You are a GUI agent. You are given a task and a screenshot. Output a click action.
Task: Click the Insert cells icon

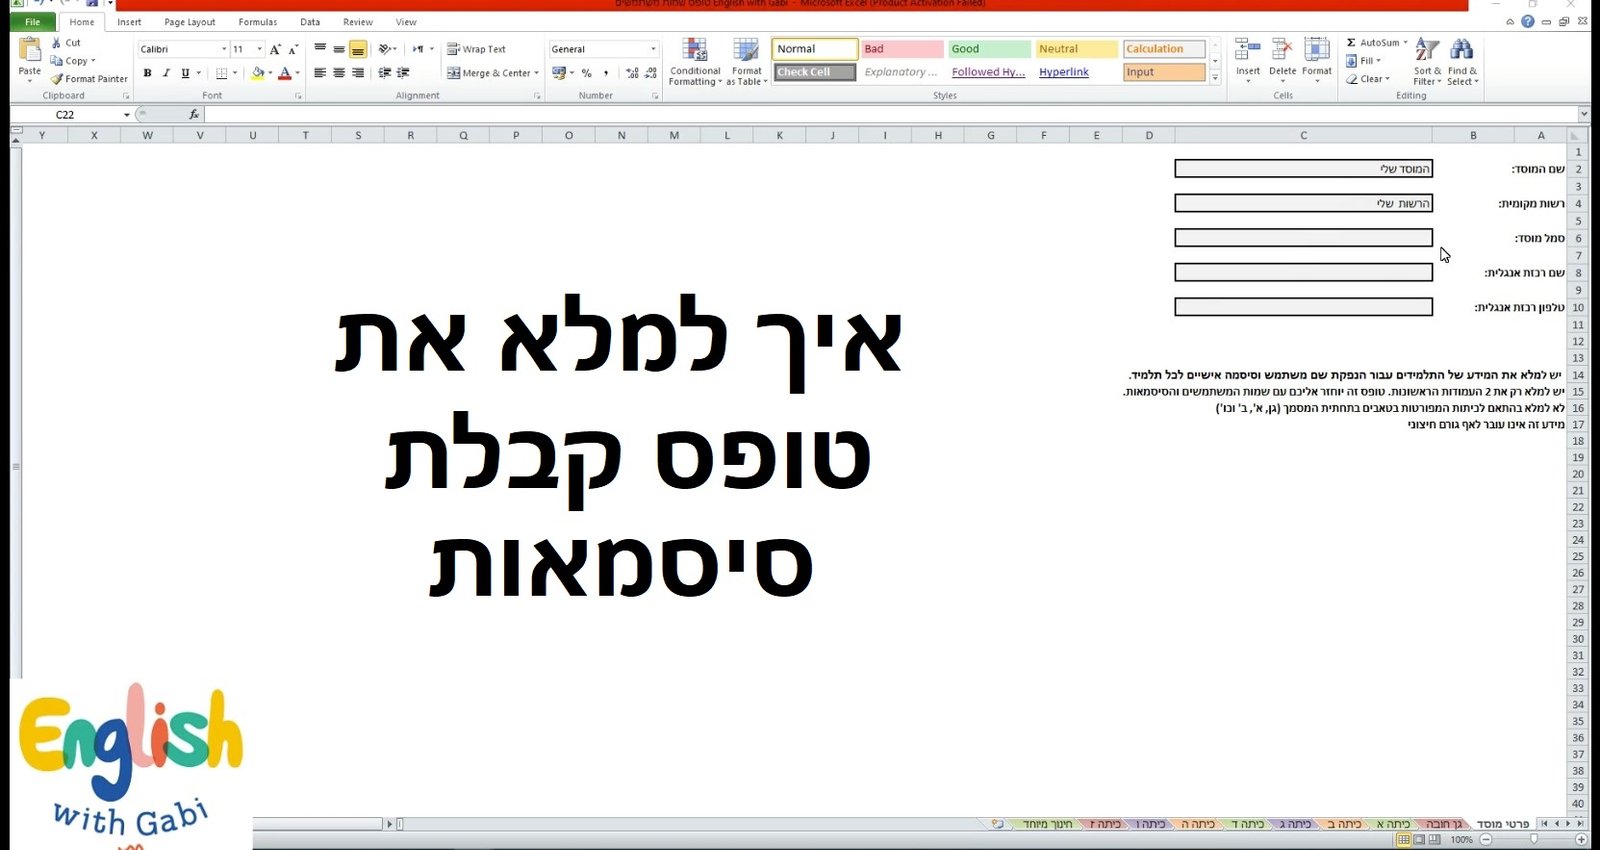(x=1247, y=50)
